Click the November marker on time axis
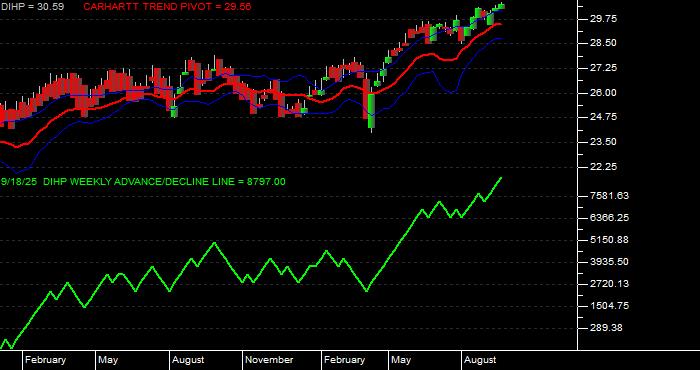 click(x=269, y=360)
